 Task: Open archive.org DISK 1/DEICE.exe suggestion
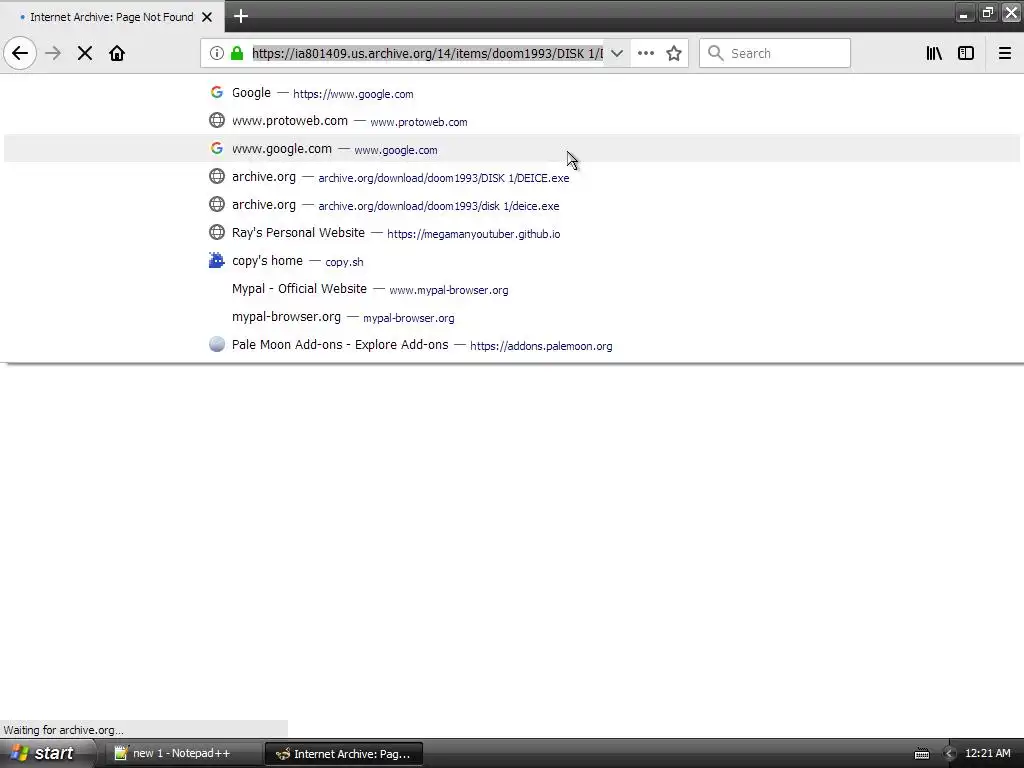coord(512,177)
